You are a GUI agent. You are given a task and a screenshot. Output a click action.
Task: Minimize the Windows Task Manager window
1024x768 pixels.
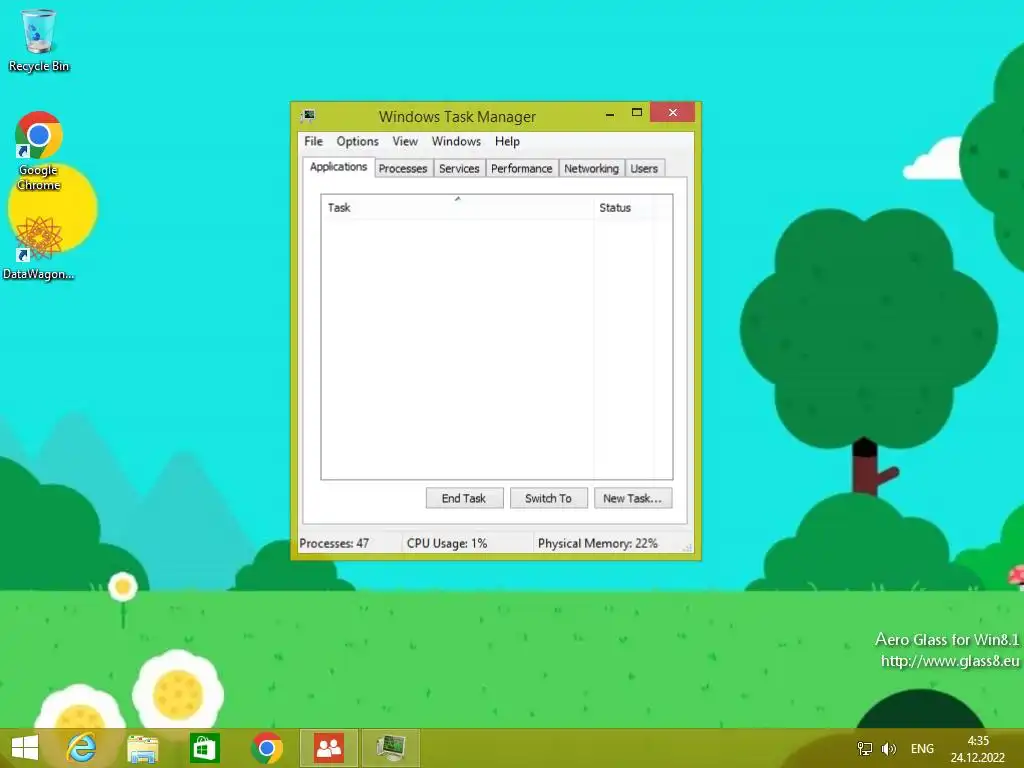610,114
